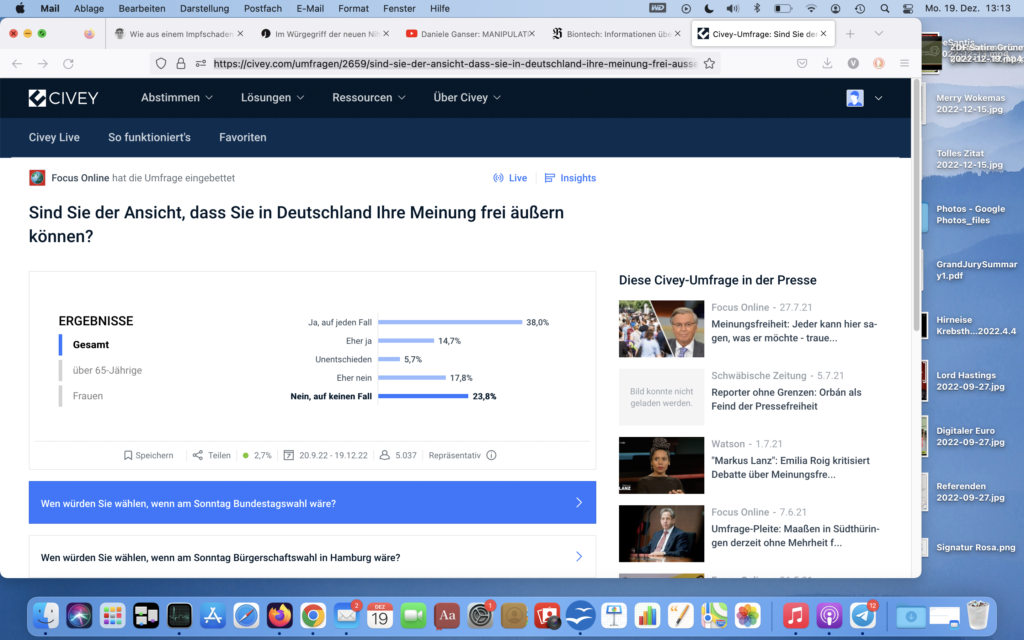
Task: Open the Darstellung menu in menu bar
Action: click(204, 8)
